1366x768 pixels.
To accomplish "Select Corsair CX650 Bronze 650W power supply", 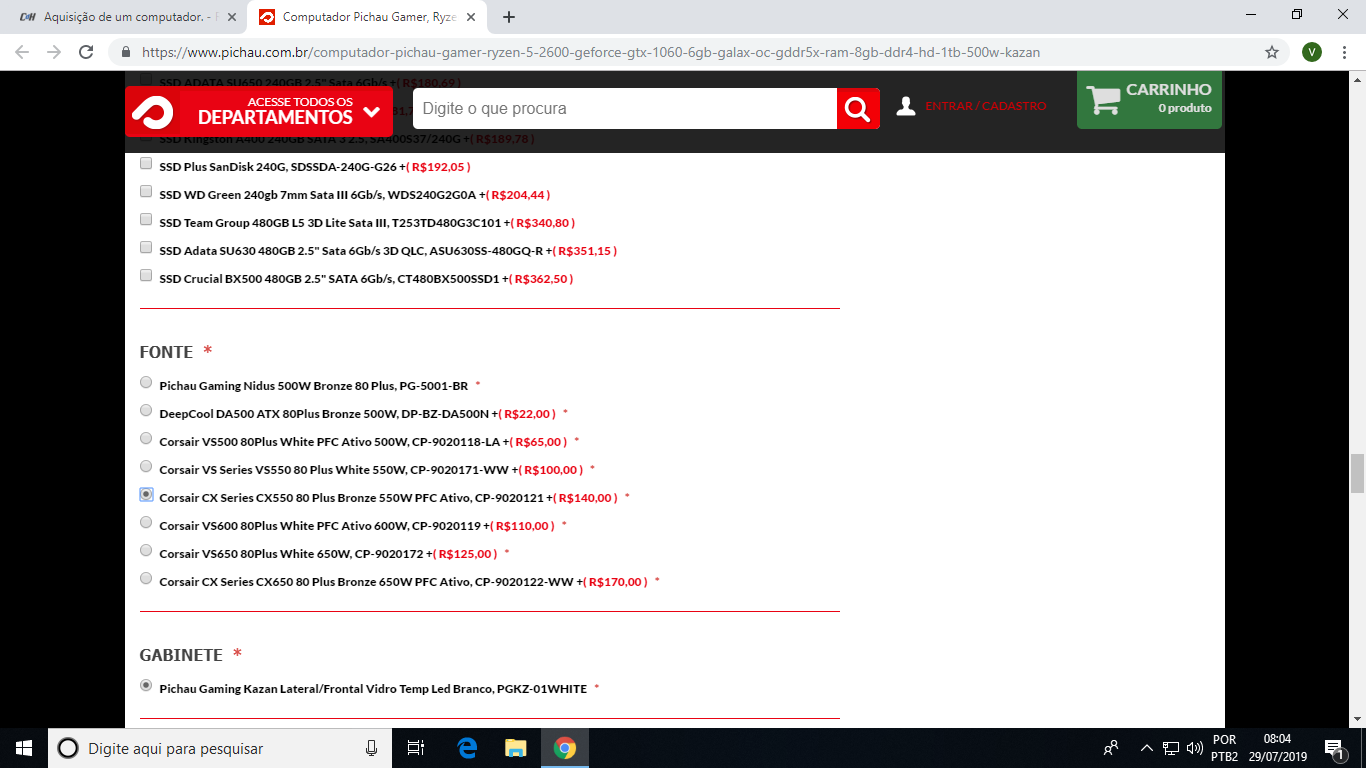I will coord(146,578).
